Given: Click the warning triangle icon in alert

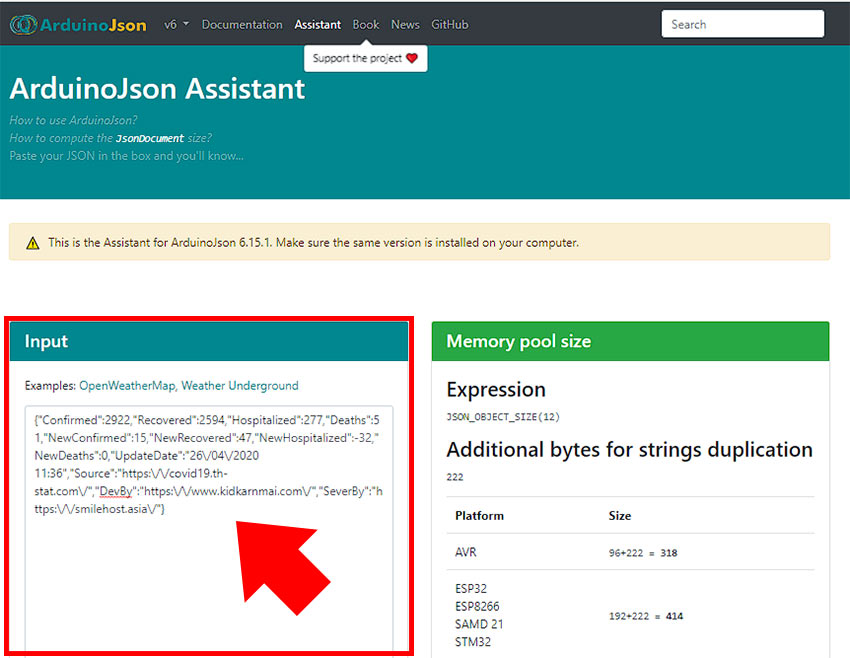Looking at the screenshot, I should [33, 243].
